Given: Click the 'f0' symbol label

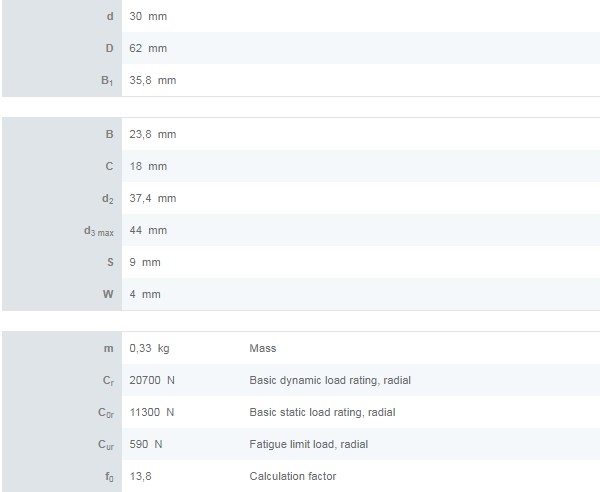Looking at the screenshot, I should pos(109,477).
